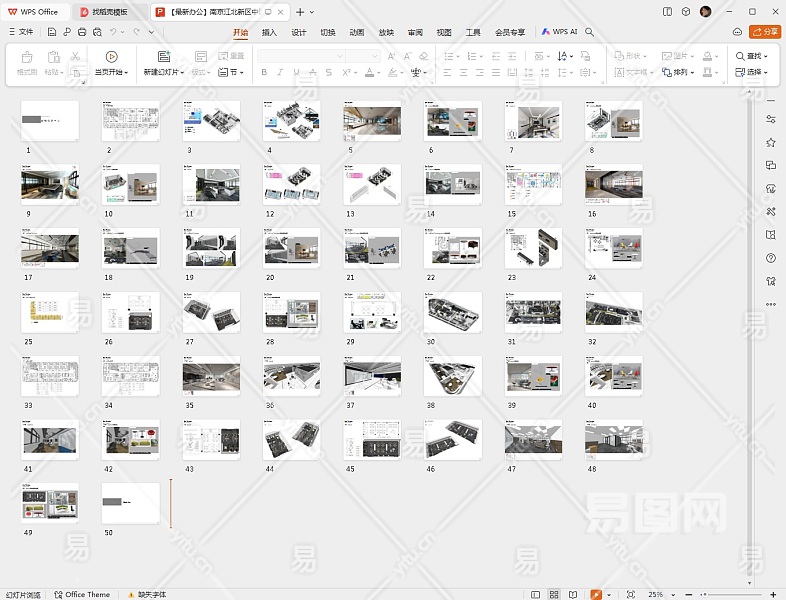Switch to normal view in status bar
This screenshot has width=786, height=600.
(x=536, y=594)
